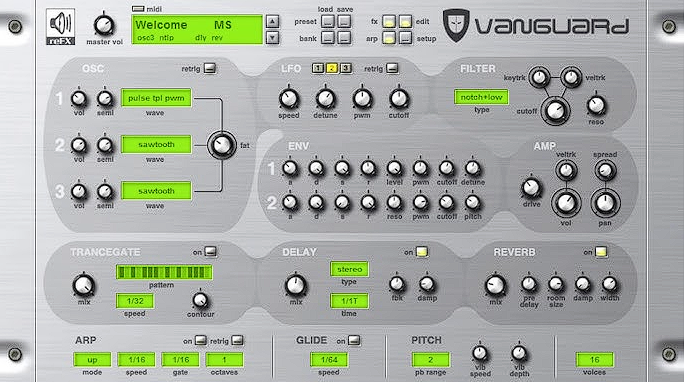Open glide speed selector '1/64'

(x=329, y=360)
